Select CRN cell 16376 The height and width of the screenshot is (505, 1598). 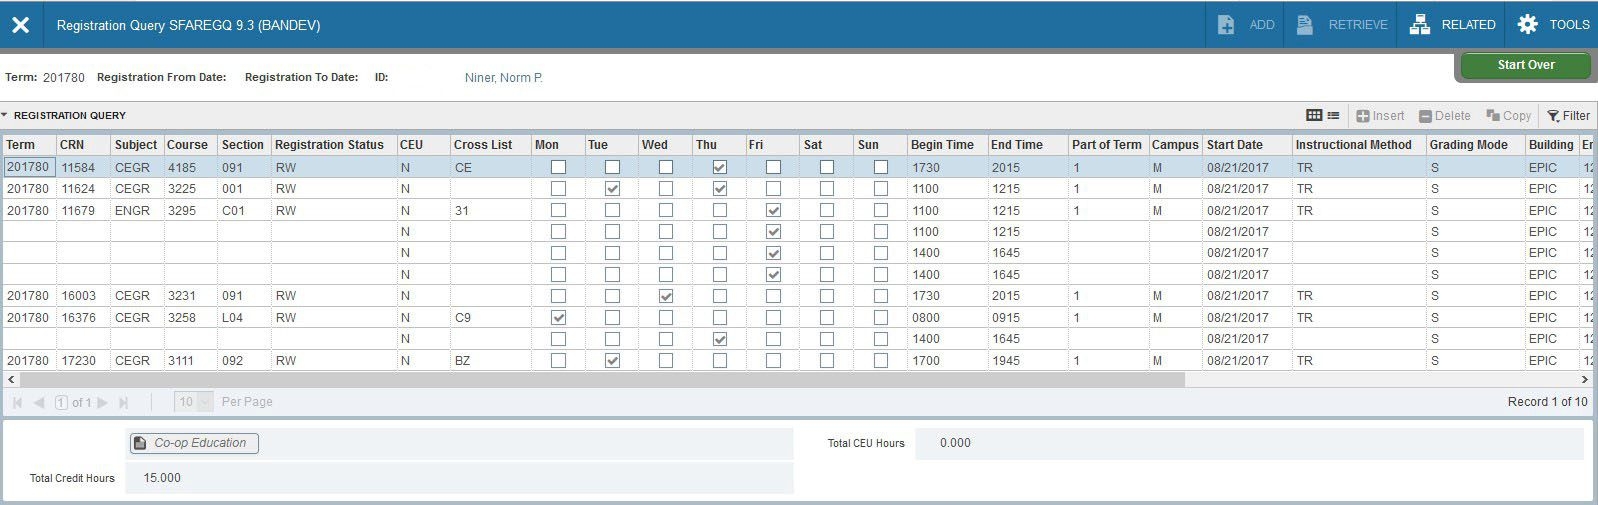[78, 318]
